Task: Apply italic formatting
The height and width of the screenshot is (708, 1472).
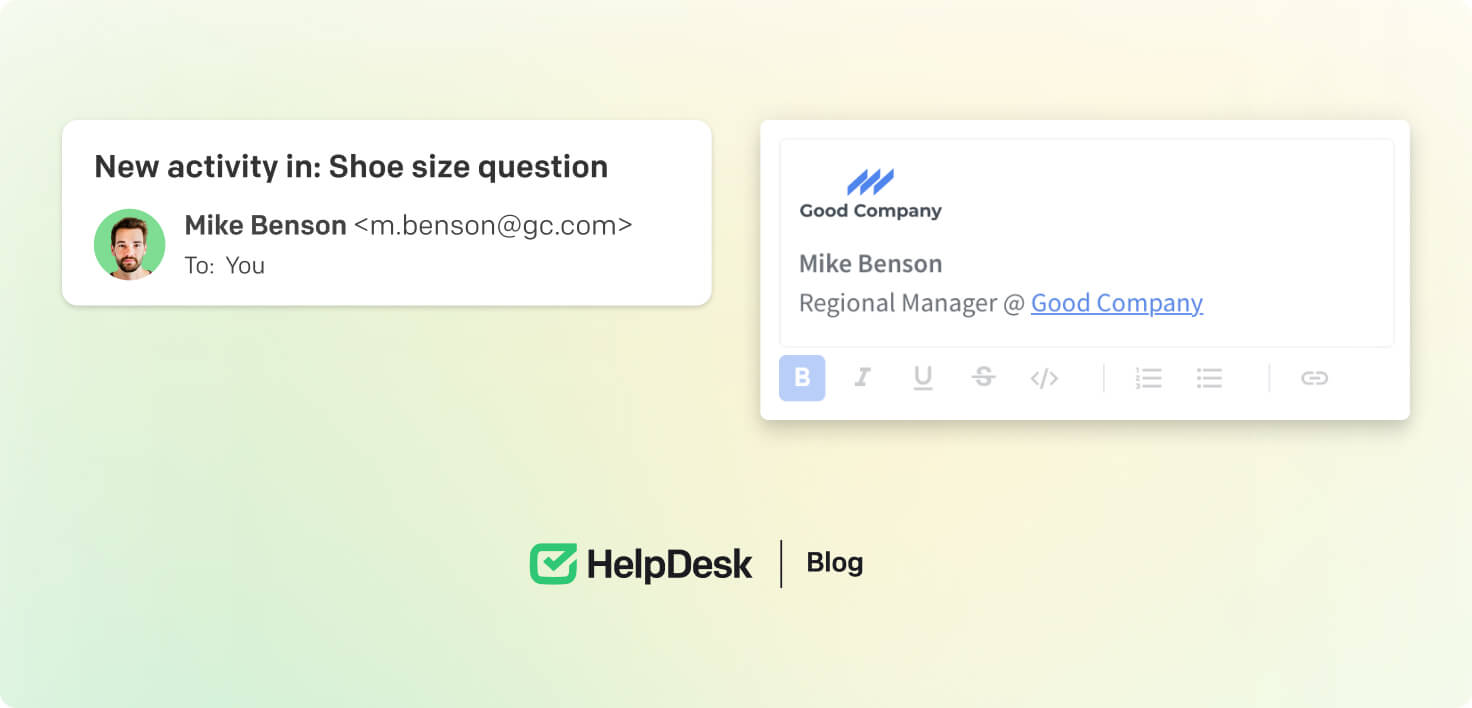Action: click(862, 378)
